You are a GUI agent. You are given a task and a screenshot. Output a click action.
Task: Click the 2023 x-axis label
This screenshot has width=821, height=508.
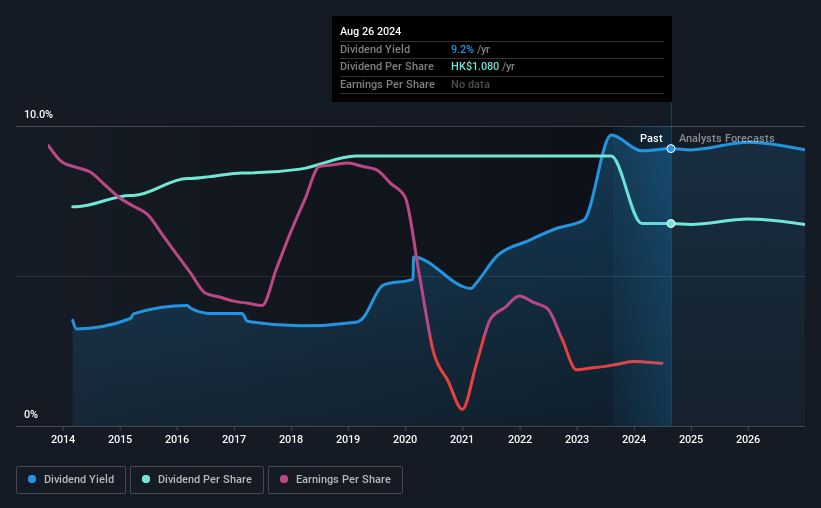(x=577, y=439)
